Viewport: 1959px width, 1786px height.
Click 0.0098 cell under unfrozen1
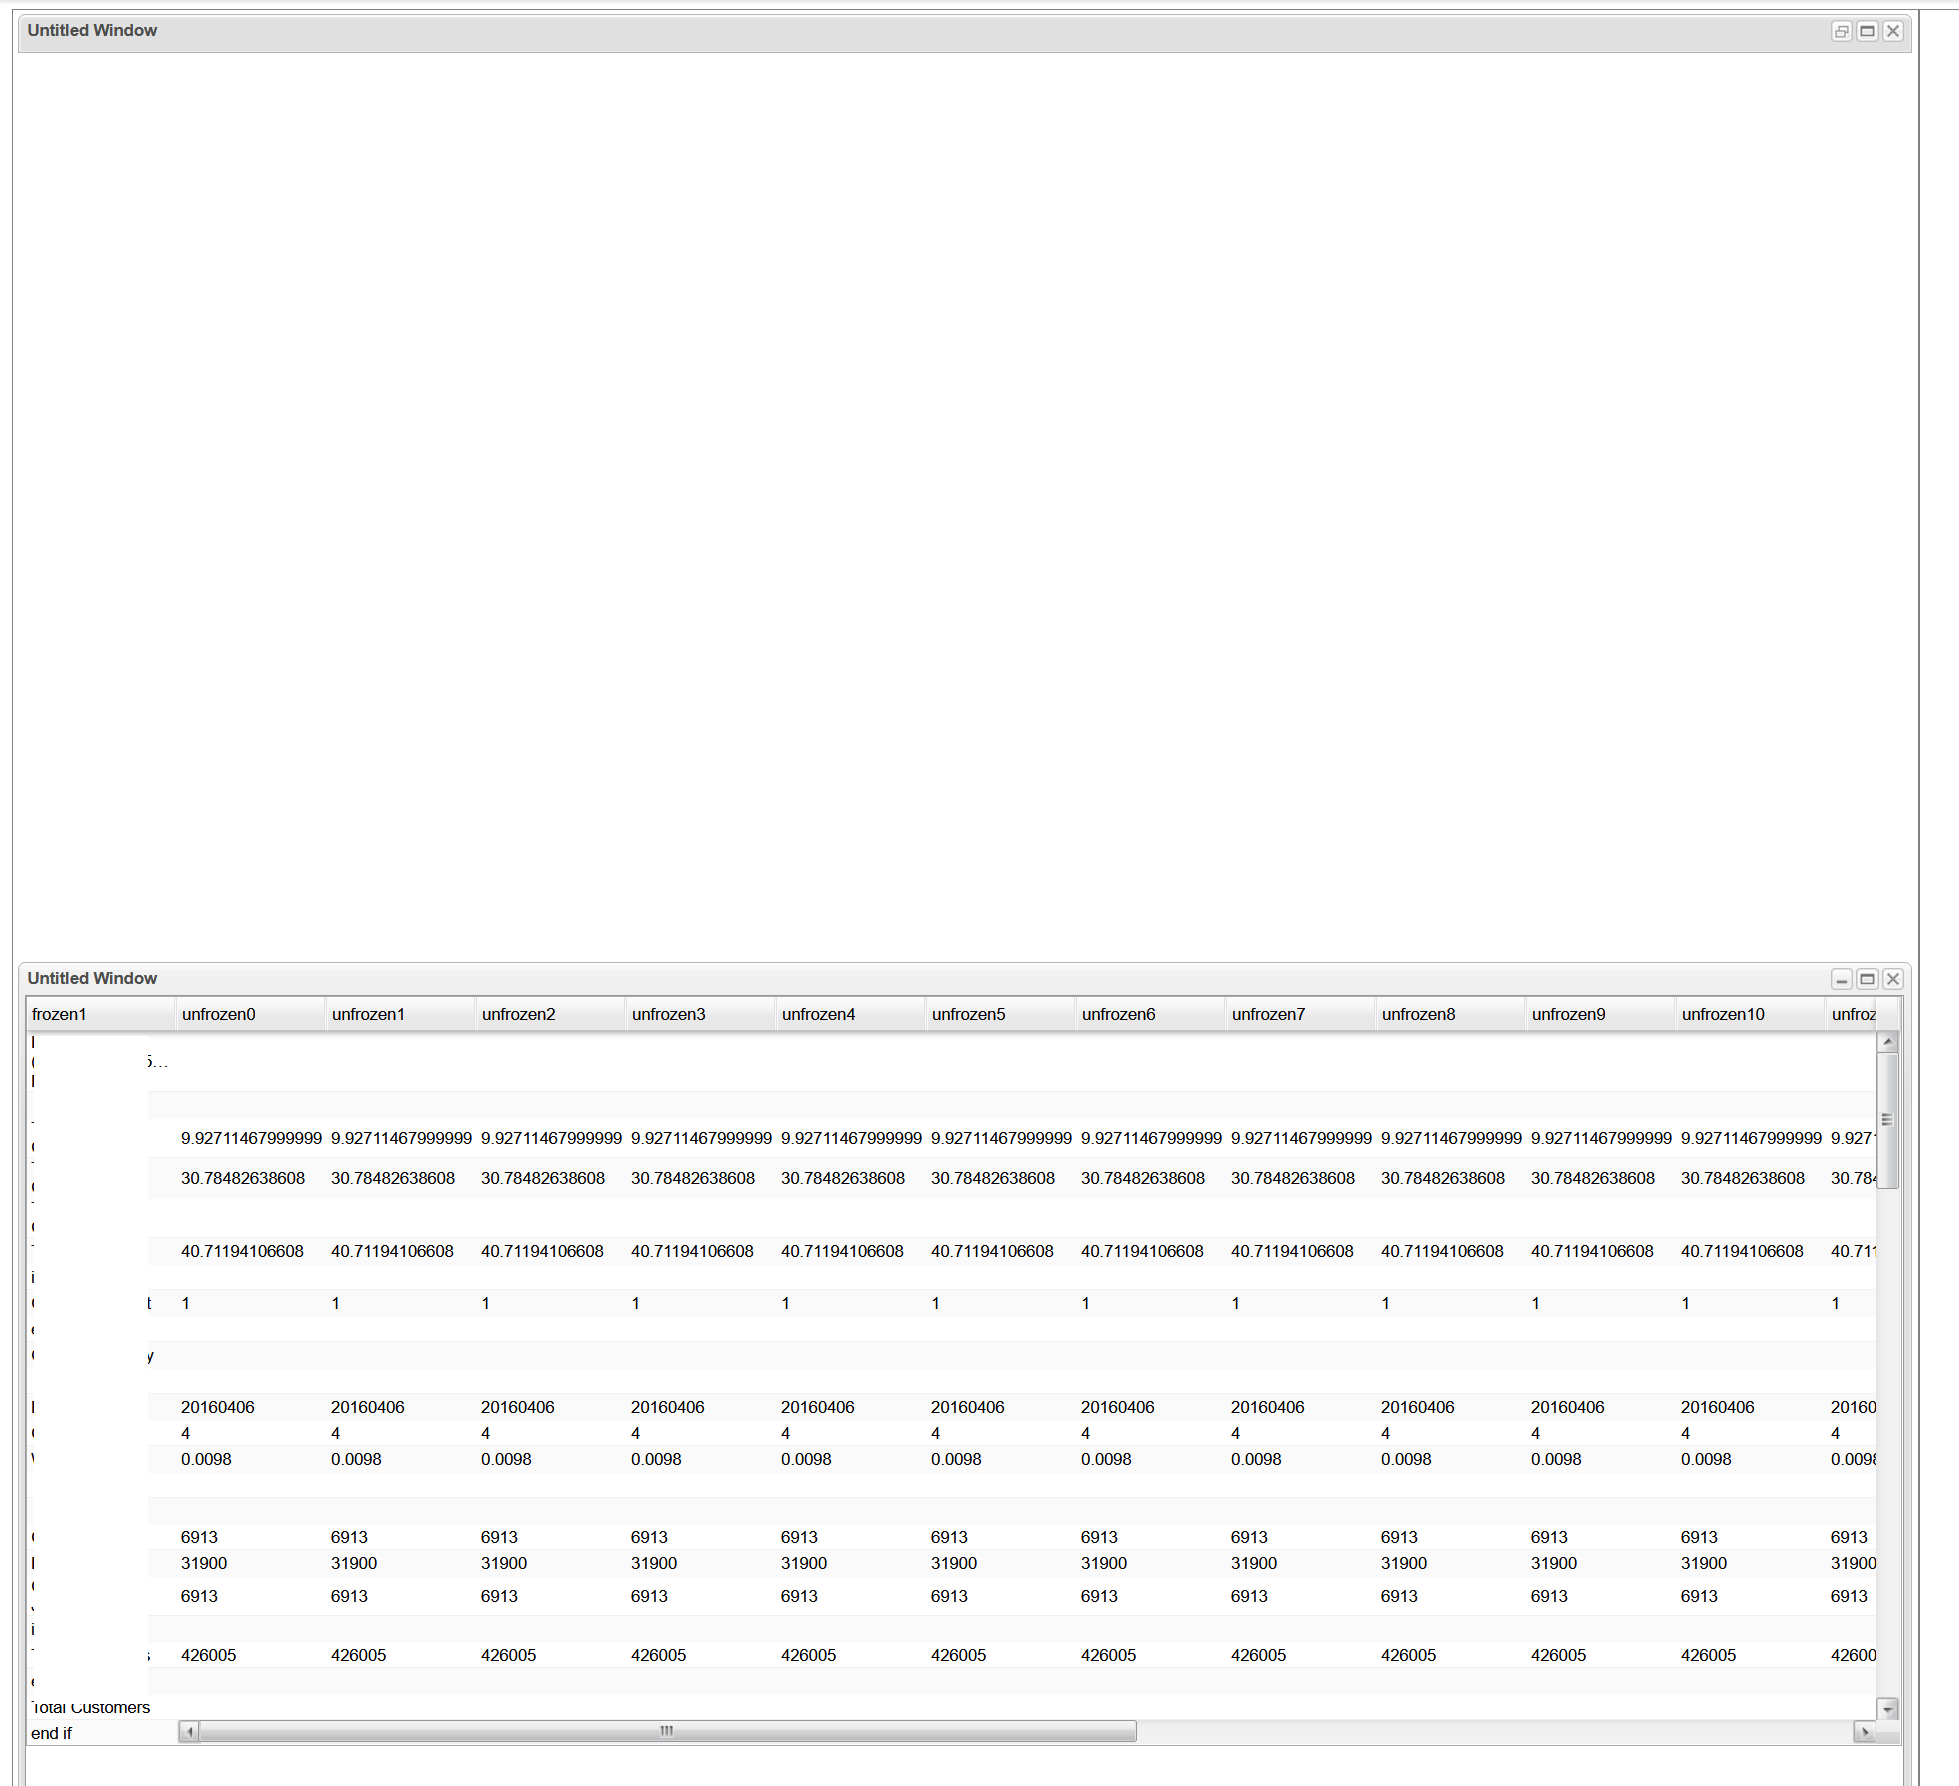(x=401, y=1459)
